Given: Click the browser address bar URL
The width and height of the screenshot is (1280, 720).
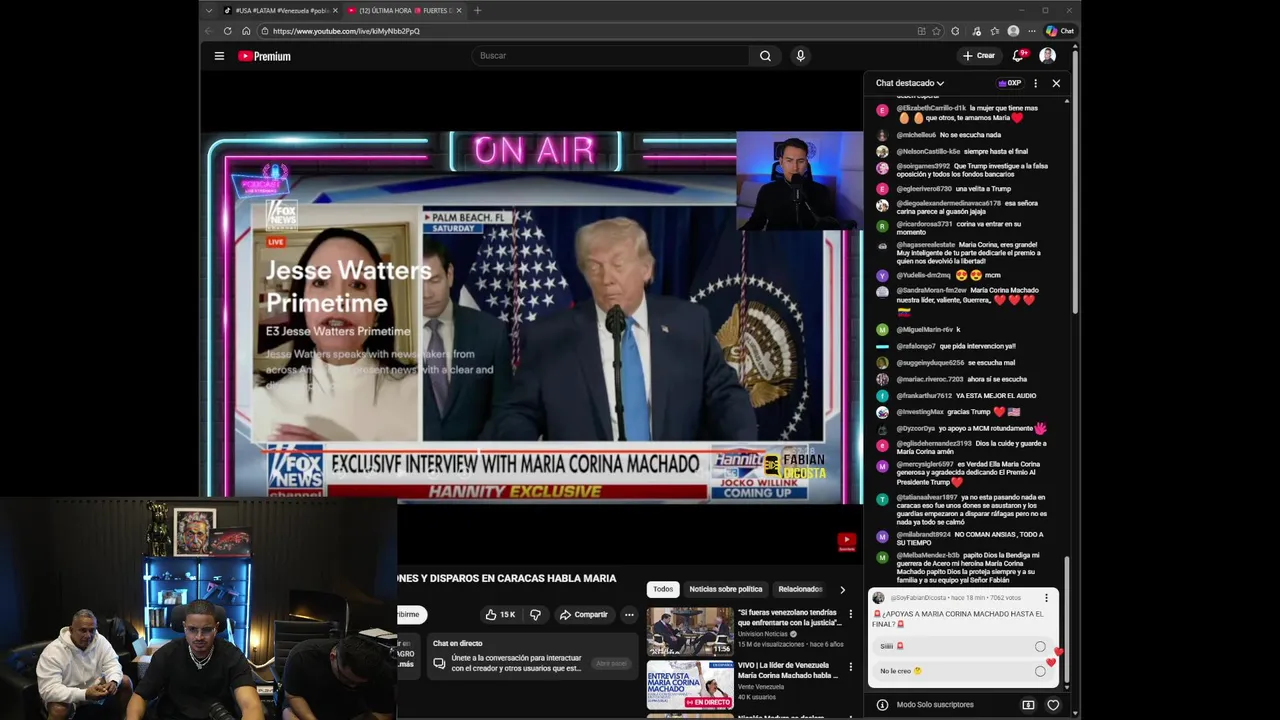Looking at the screenshot, I should [x=346, y=31].
